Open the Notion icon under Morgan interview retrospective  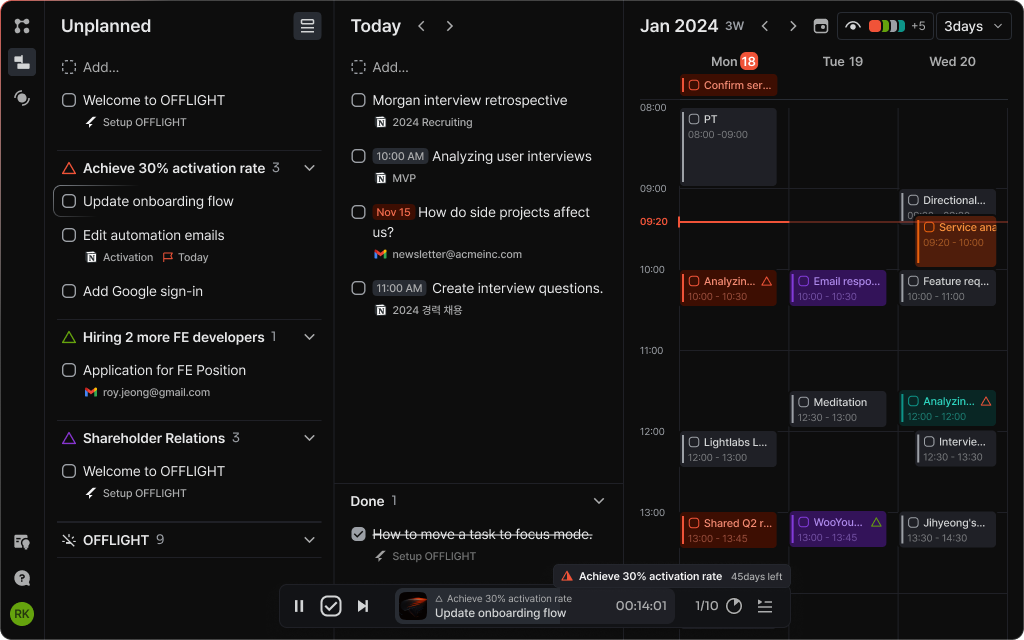click(381, 122)
